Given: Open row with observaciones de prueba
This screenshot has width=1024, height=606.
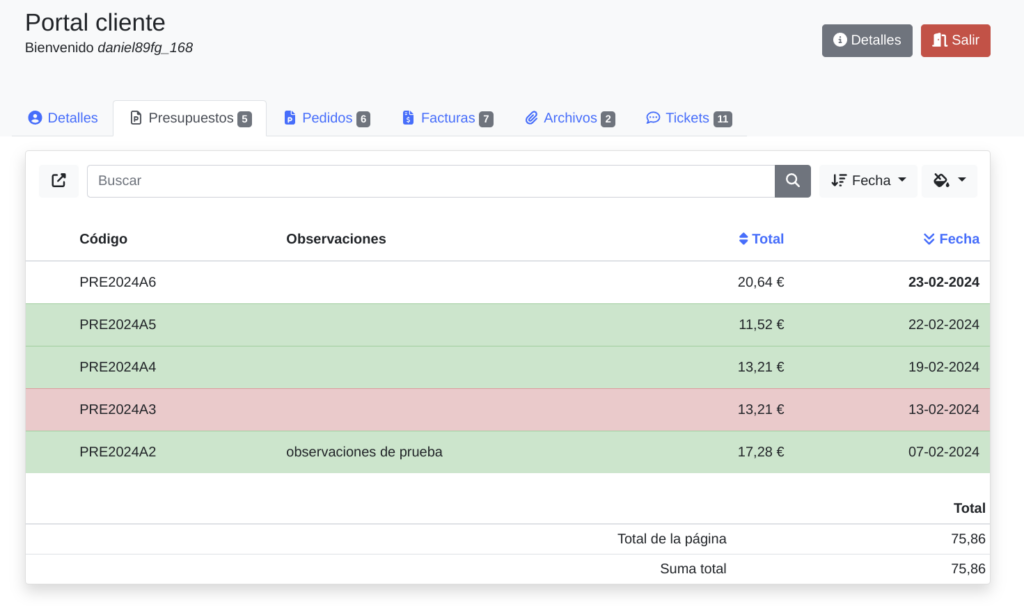Looking at the screenshot, I should click(x=364, y=452).
